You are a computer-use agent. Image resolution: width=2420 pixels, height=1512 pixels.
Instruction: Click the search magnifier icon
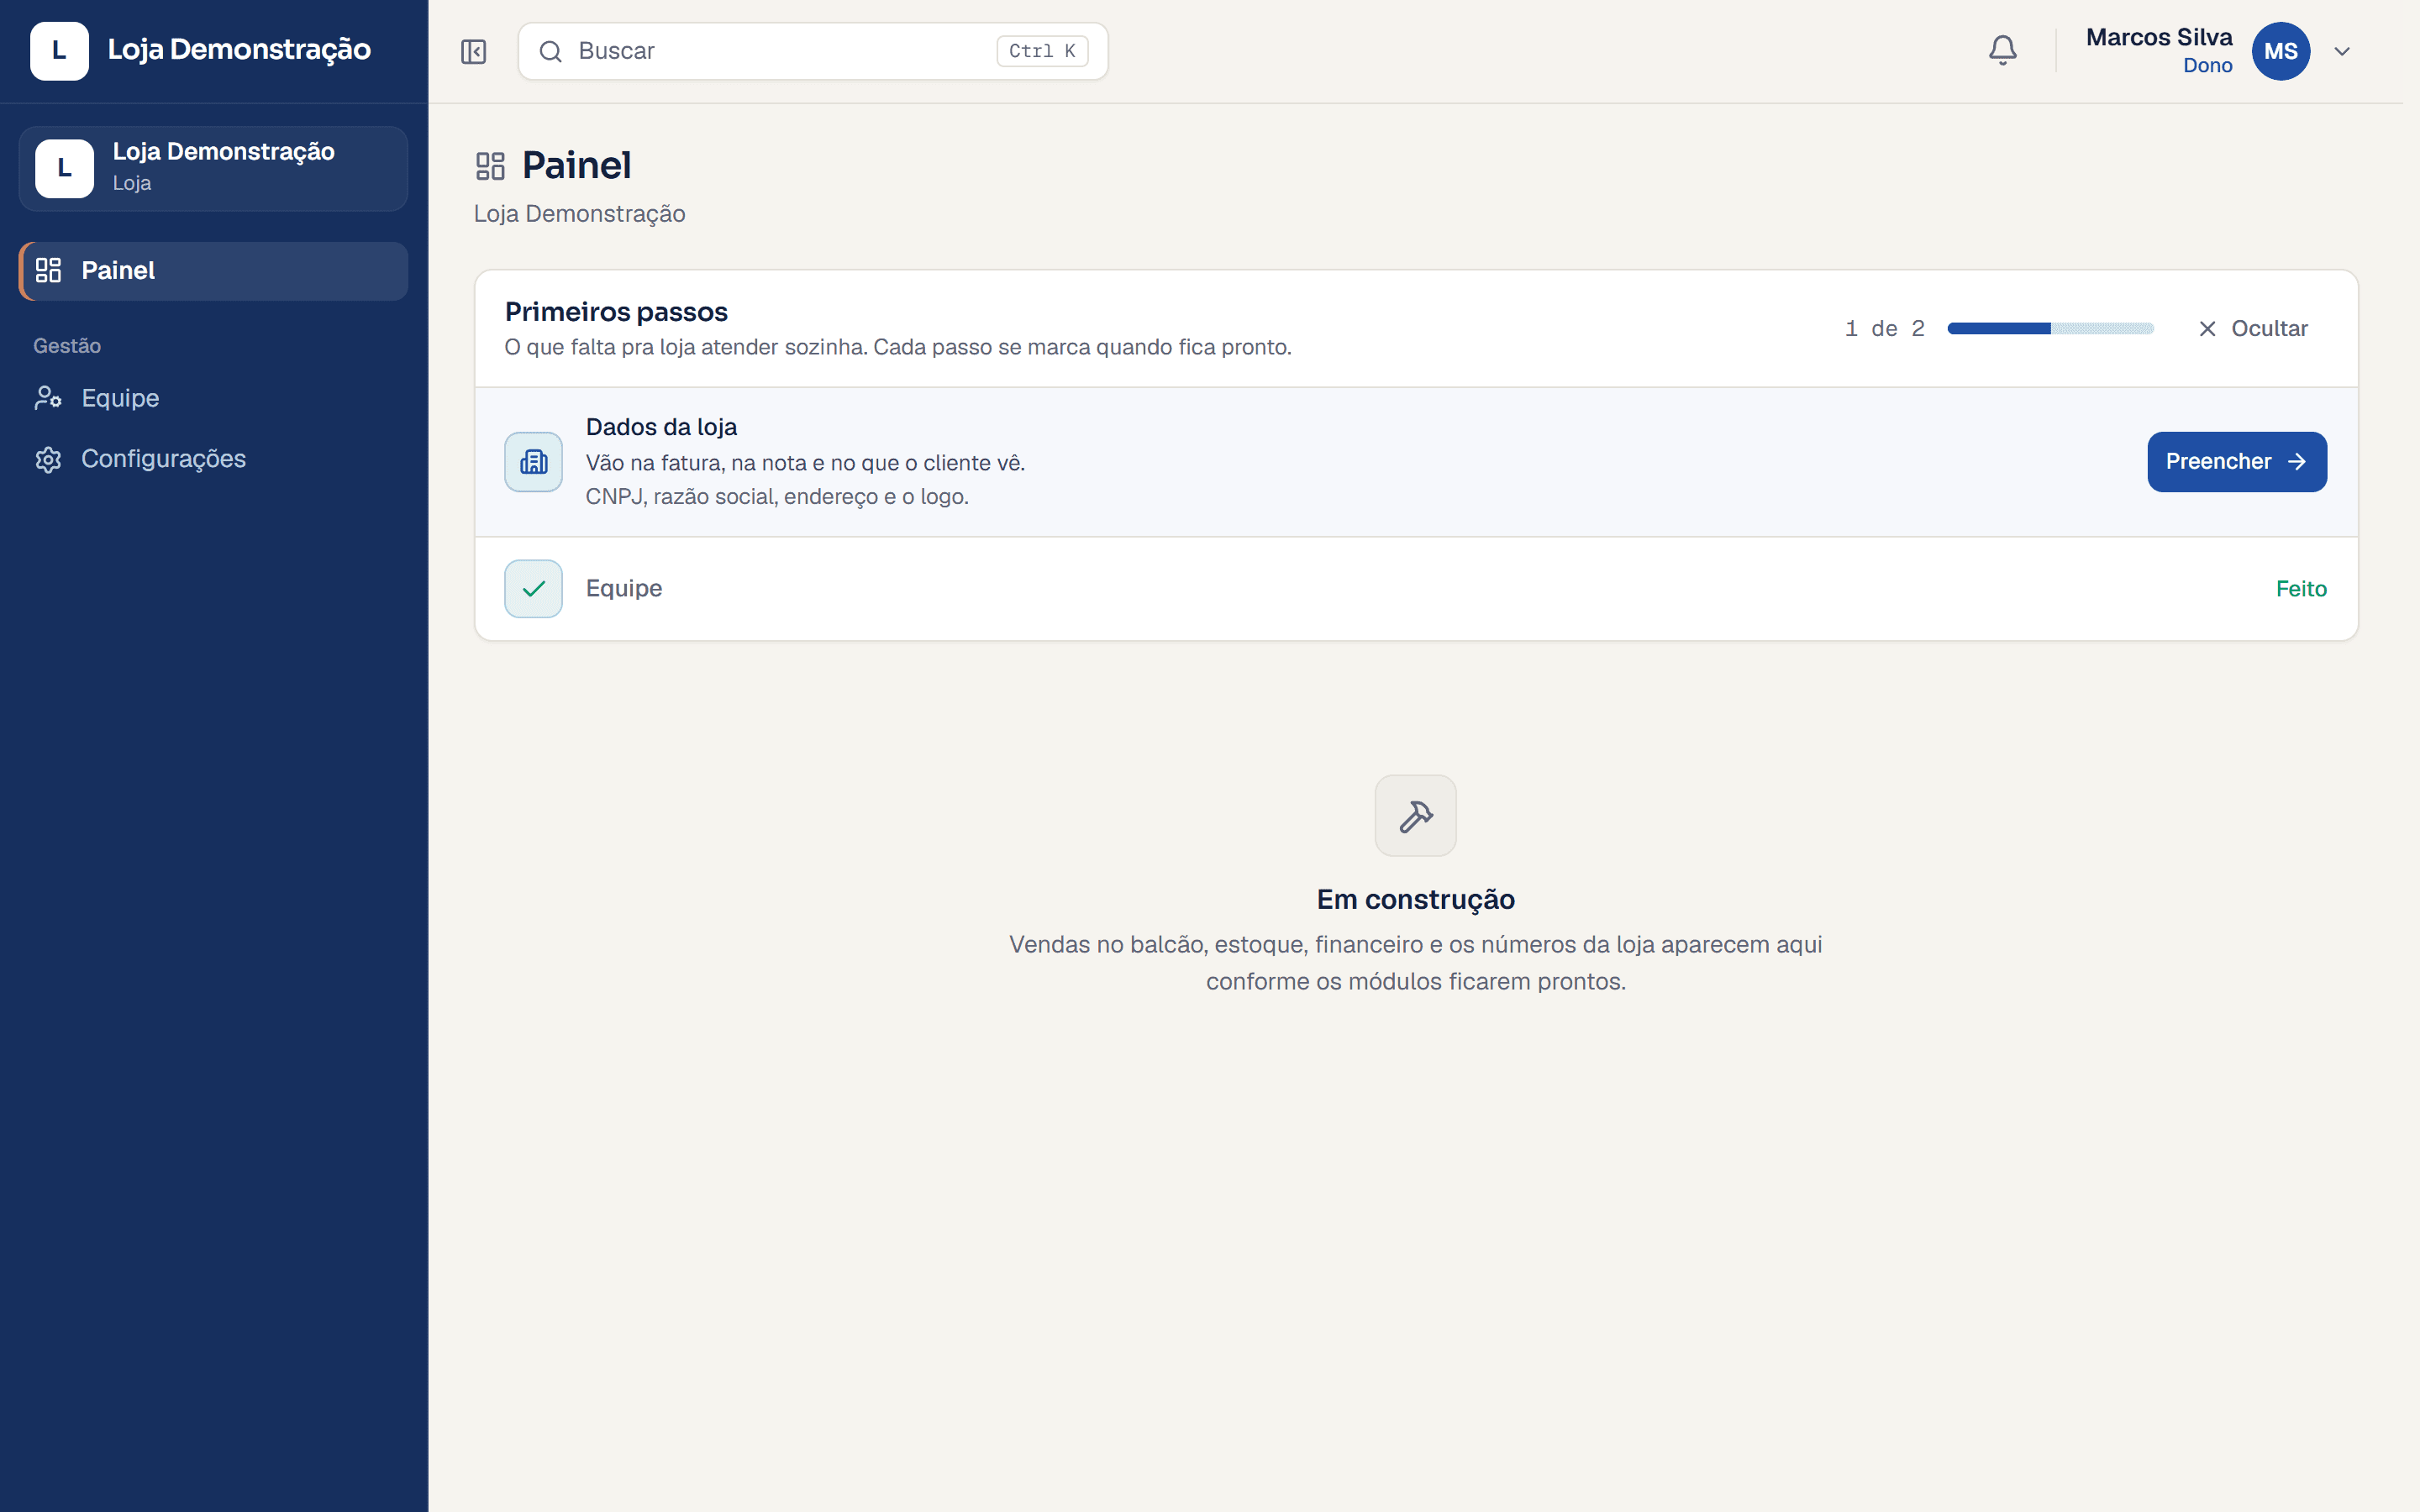[x=550, y=51]
